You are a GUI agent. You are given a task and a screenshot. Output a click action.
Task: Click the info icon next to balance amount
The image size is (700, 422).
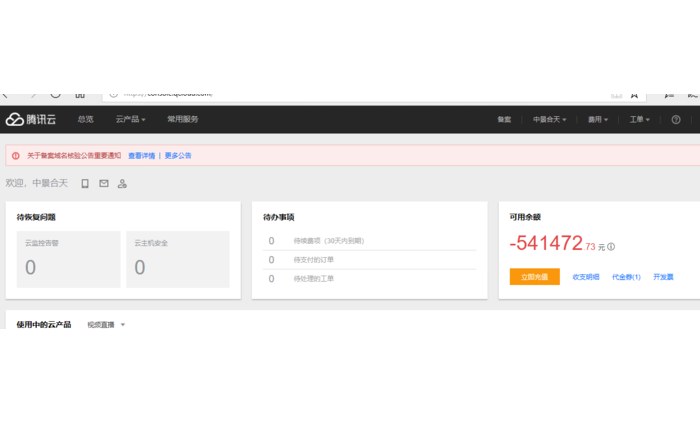611,246
